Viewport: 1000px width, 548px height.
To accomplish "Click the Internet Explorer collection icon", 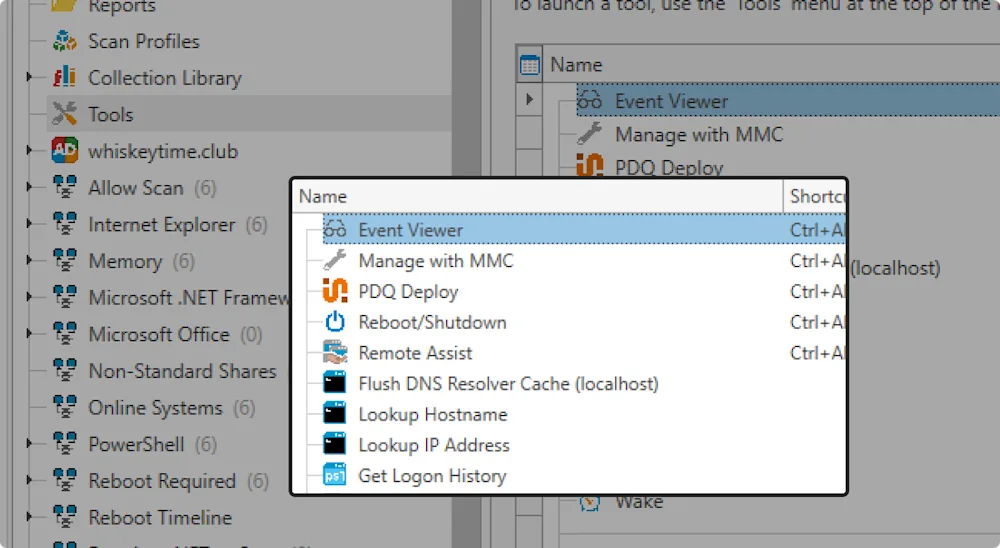I will pyautogui.click(x=64, y=223).
